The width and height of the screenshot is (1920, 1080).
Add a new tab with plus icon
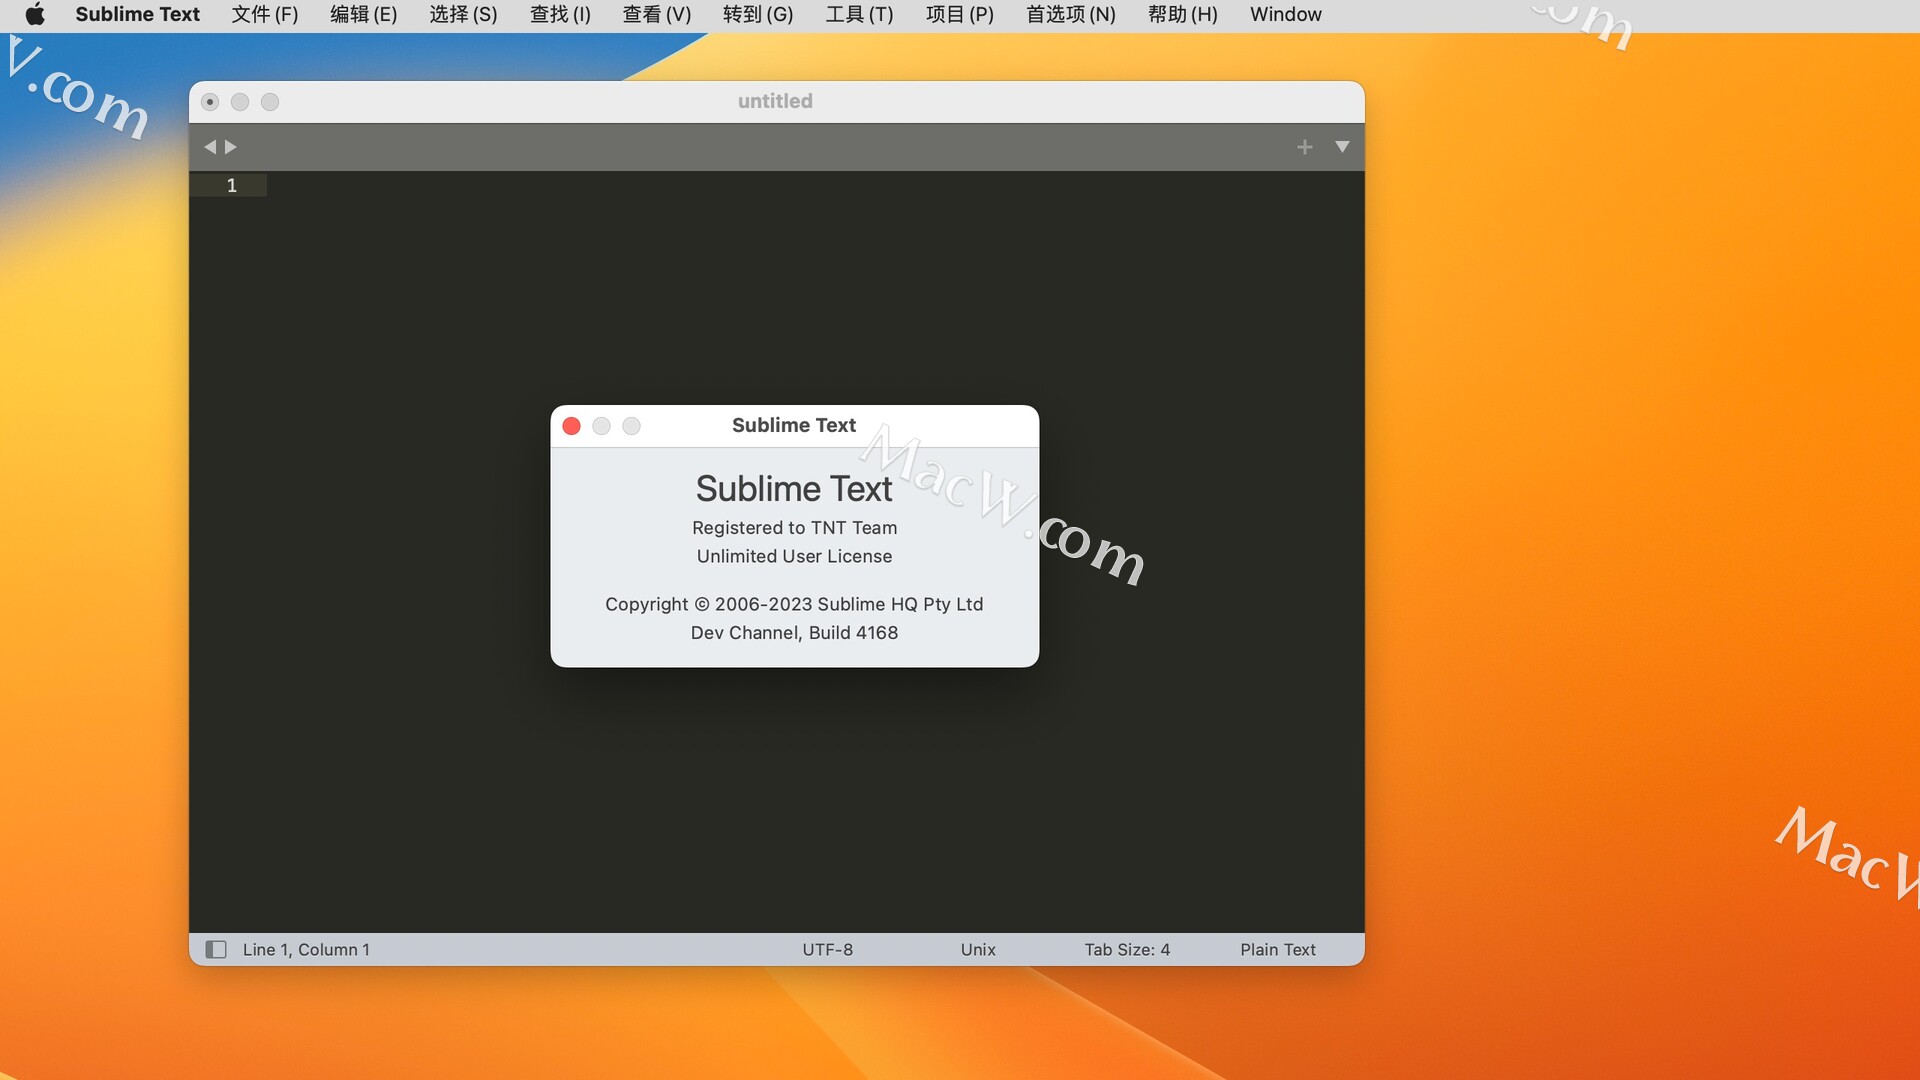1304,147
